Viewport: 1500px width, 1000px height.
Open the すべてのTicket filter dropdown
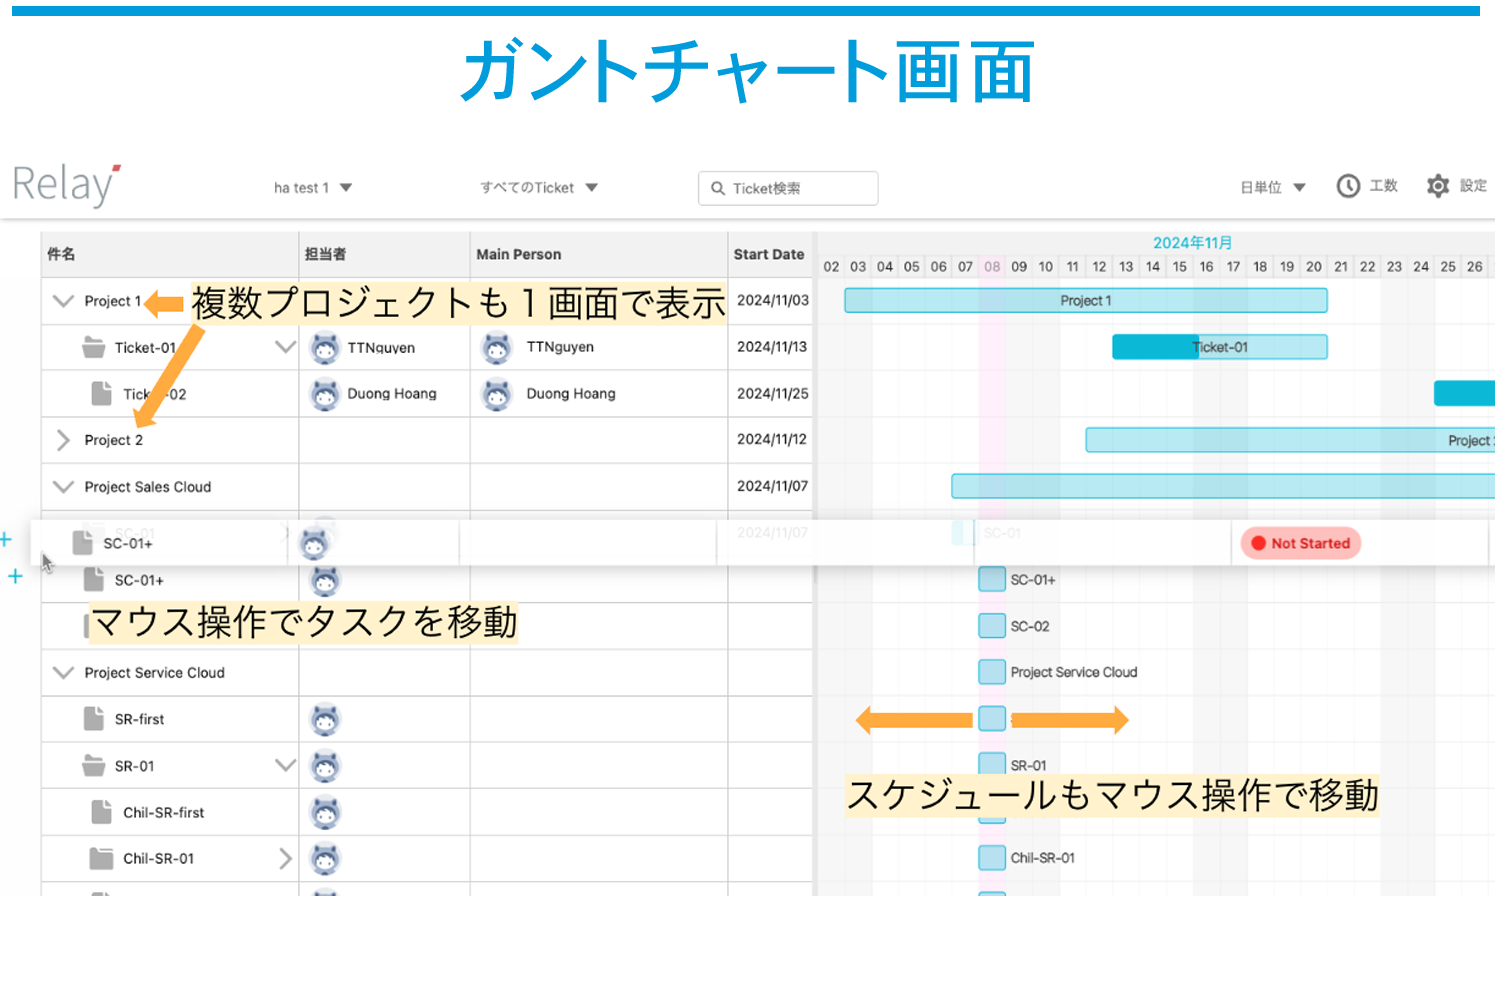(538, 188)
